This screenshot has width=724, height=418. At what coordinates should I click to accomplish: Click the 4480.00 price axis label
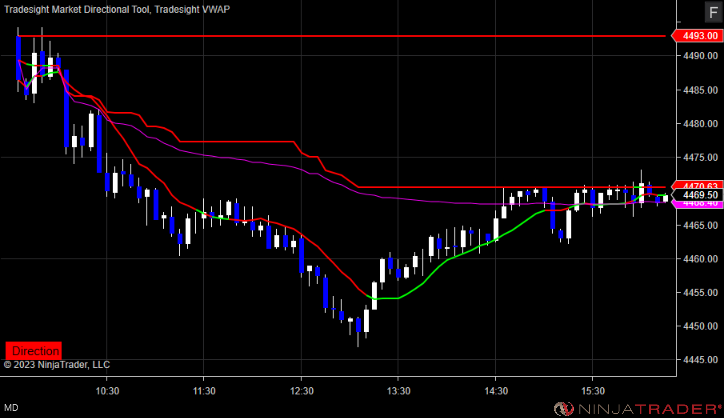click(700, 124)
